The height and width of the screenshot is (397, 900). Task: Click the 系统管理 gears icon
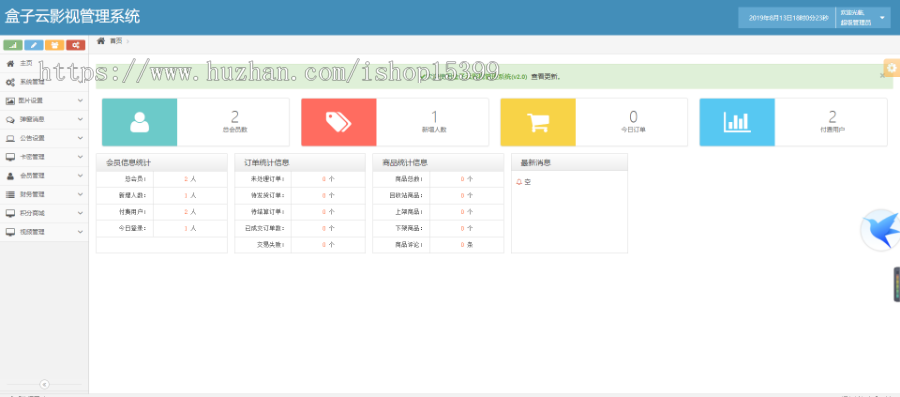pyautogui.click(x=10, y=82)
